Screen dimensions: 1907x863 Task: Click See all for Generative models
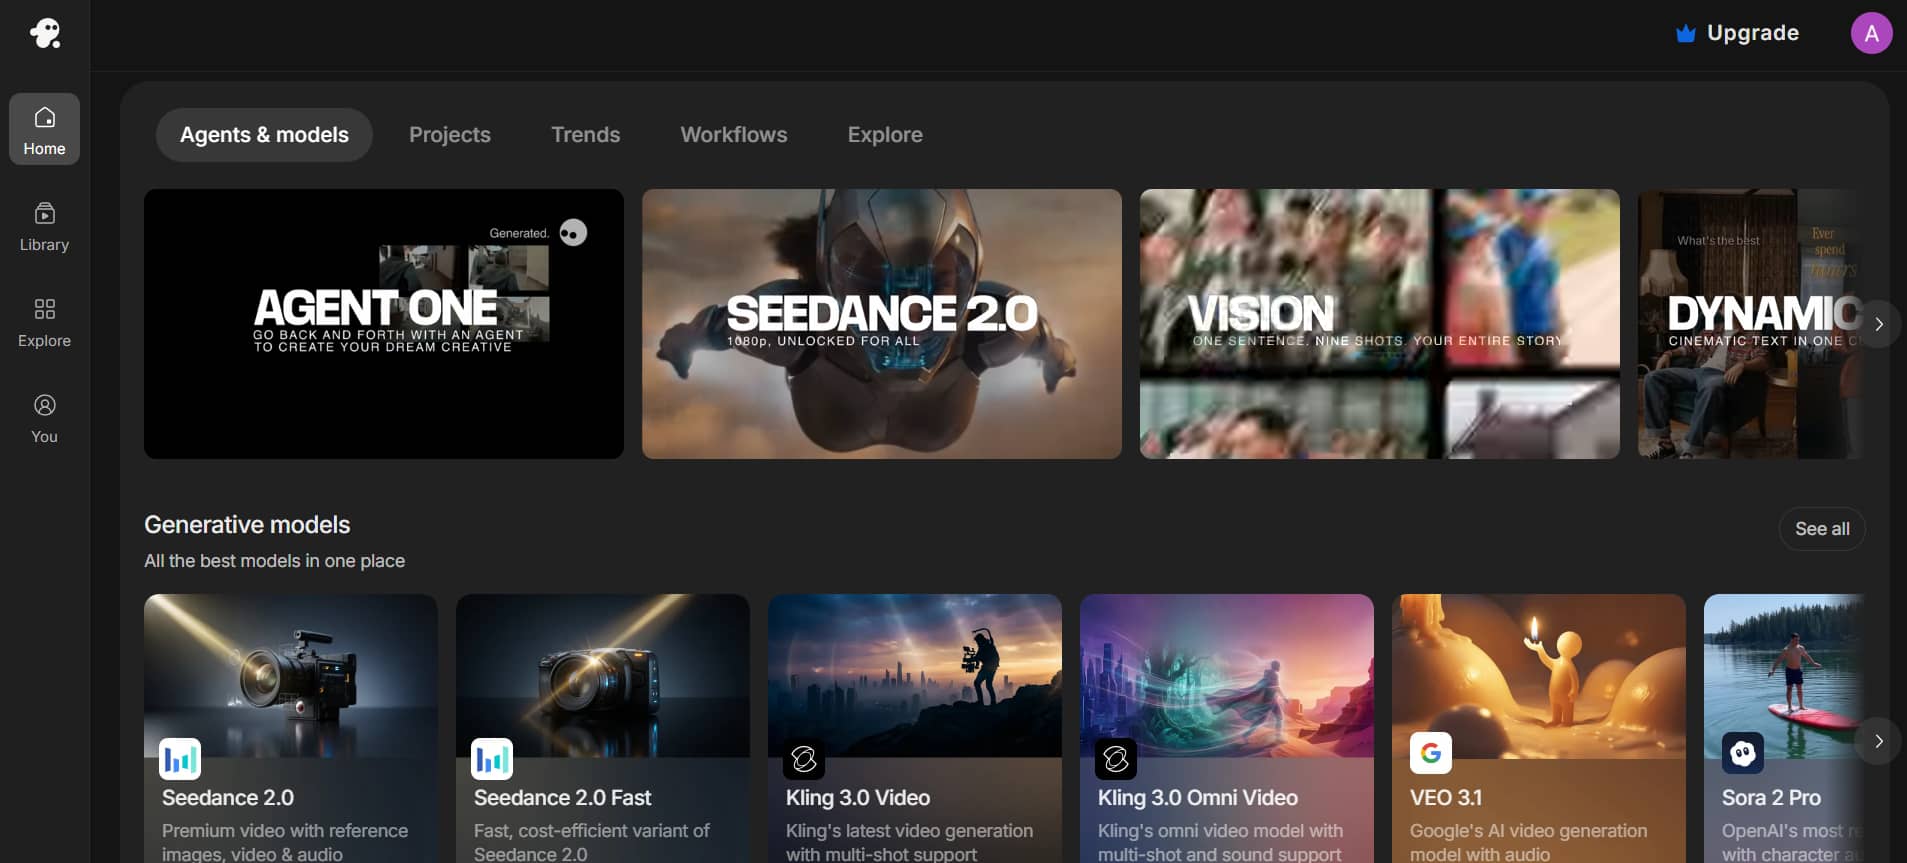1822,529
